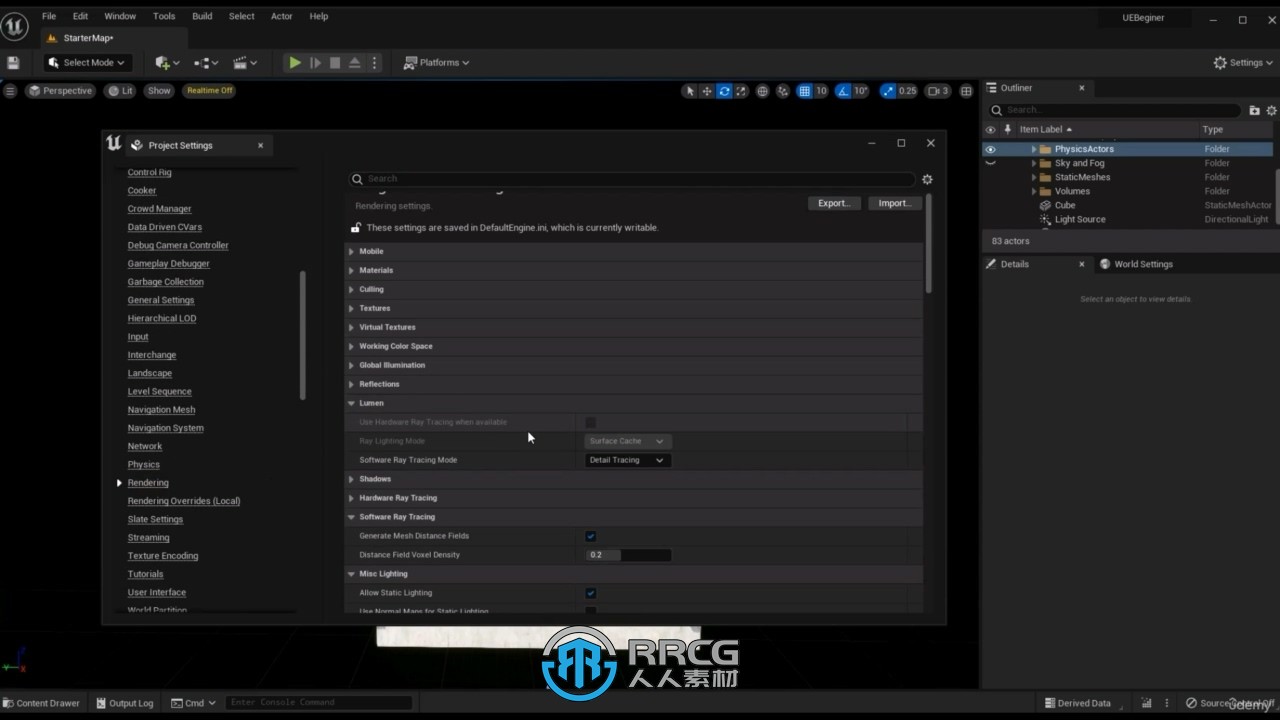Click the Project Settings search field
The image size is (1280, 720).
point(632,179)
